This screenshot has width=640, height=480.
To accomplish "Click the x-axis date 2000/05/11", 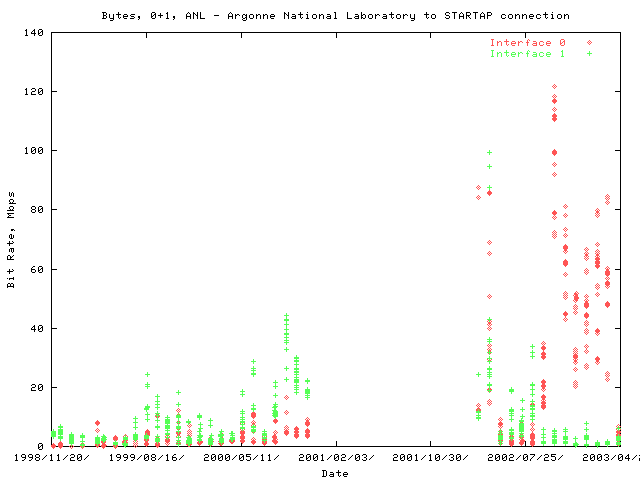I will point(241,458).
